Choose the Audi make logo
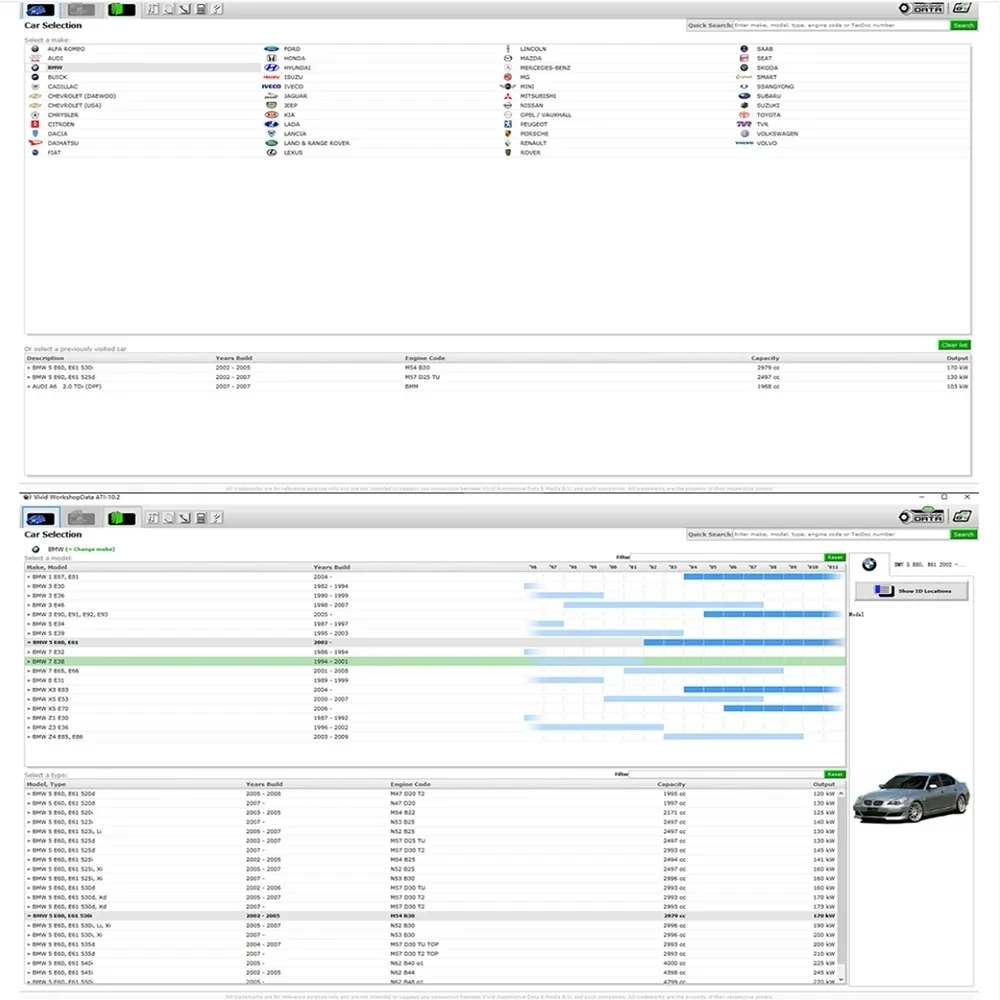The width and height of the screenshot is (1000, 1000). point(35,58)
